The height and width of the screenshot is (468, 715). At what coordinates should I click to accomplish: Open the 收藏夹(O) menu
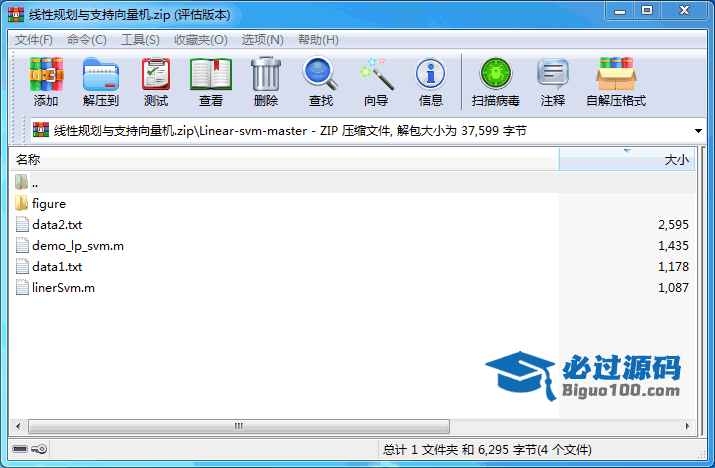click(201, 40)
